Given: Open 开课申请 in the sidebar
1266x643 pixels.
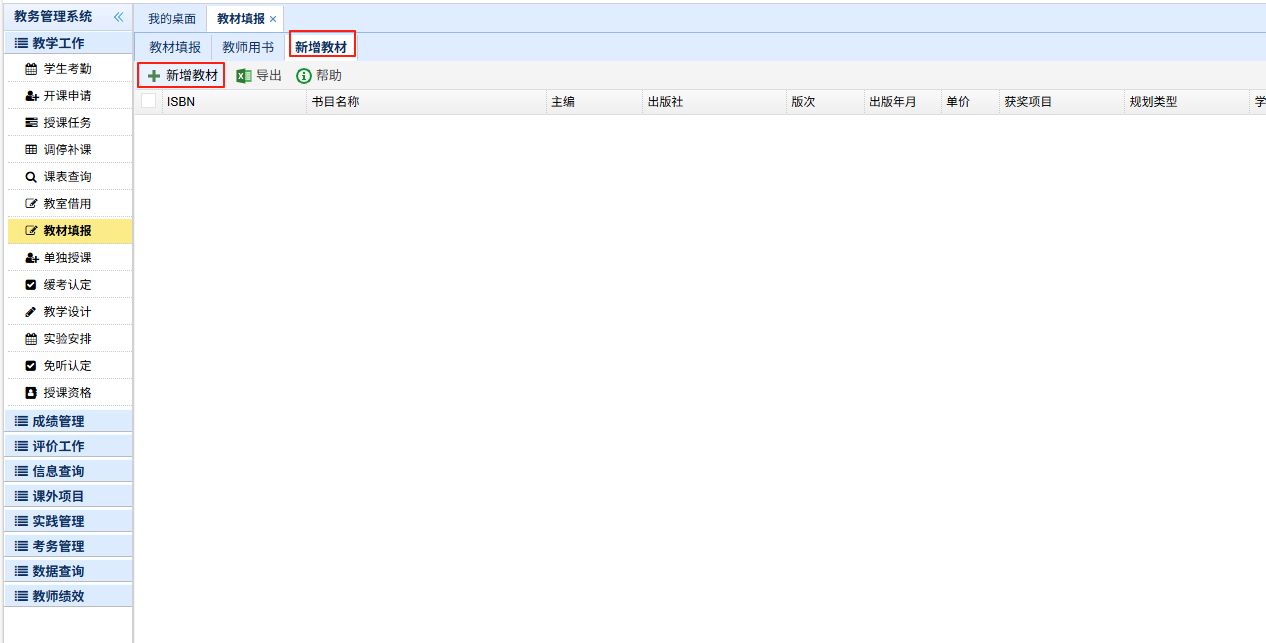Looking at the screenshot, I should tap(67, 96).
